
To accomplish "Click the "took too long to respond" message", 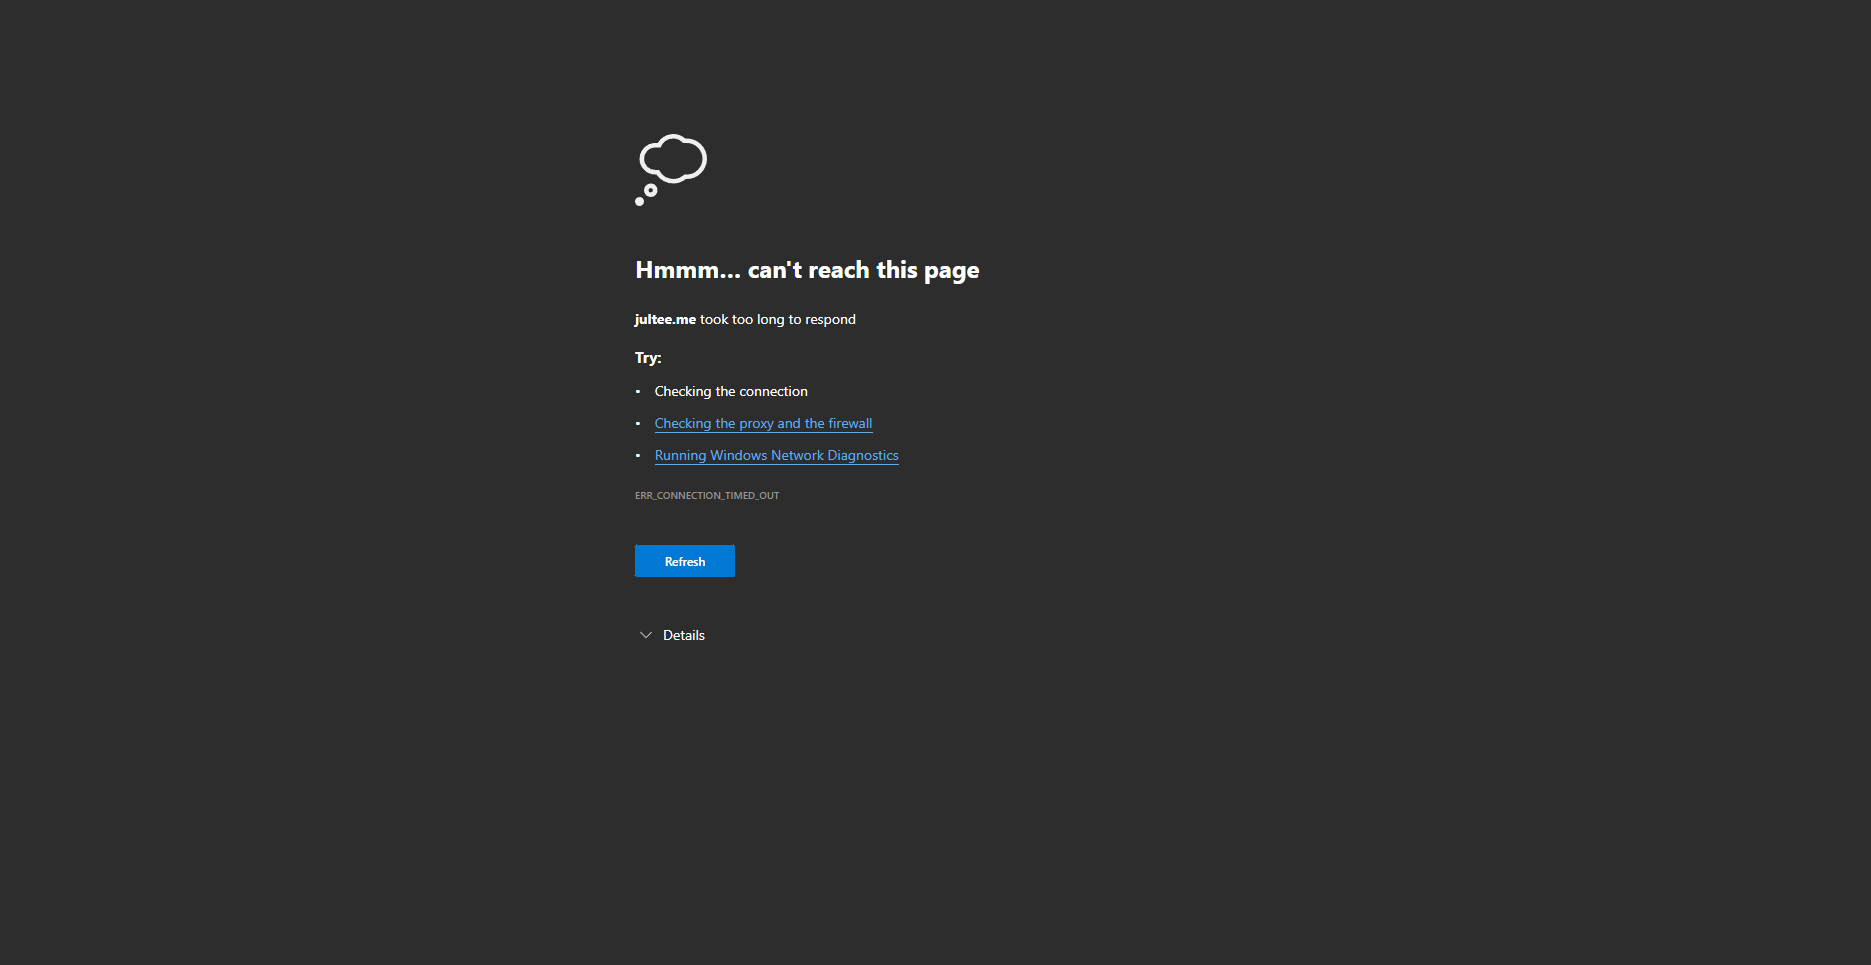I will [x=778, y=319].
